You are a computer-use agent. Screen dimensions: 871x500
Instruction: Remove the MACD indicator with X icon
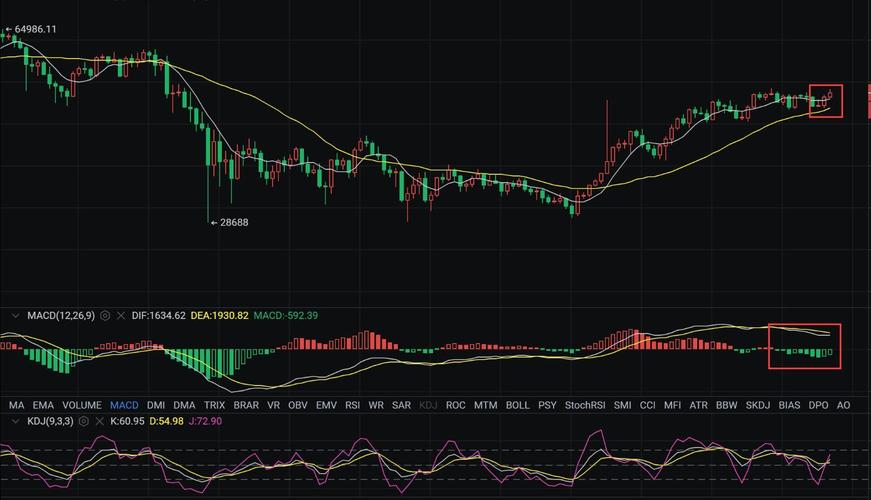pyautogui.click(x=121, y=316)
